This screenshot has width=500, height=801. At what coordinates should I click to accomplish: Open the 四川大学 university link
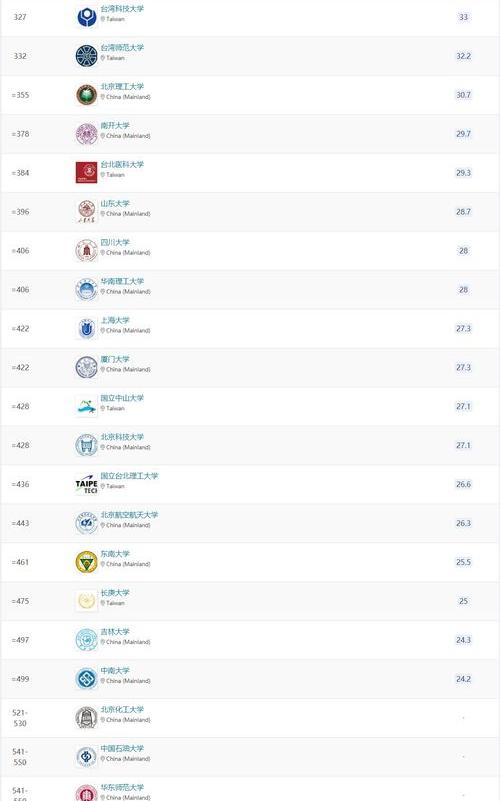(115, 242)
